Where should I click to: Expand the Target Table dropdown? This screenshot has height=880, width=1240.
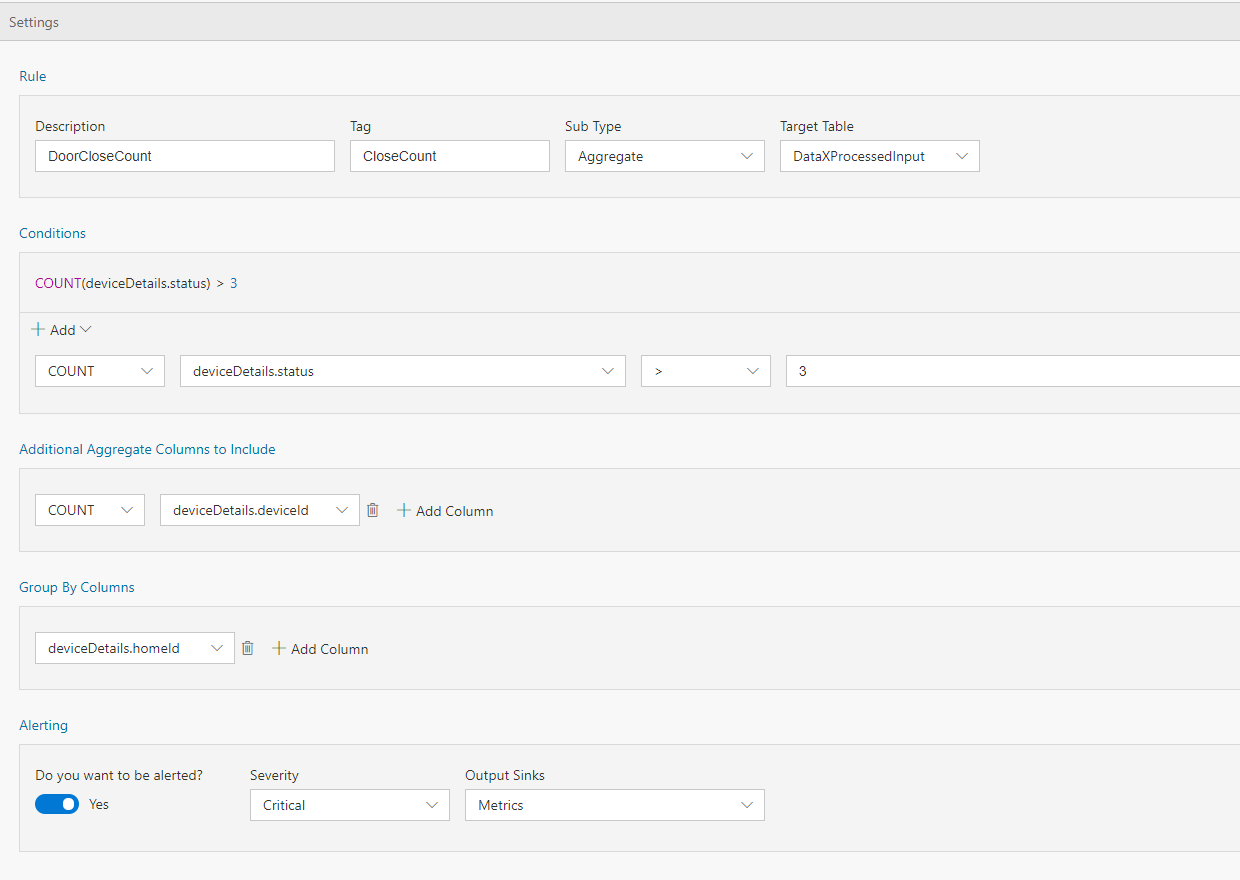pyautogui.click(x=879, y=156)
